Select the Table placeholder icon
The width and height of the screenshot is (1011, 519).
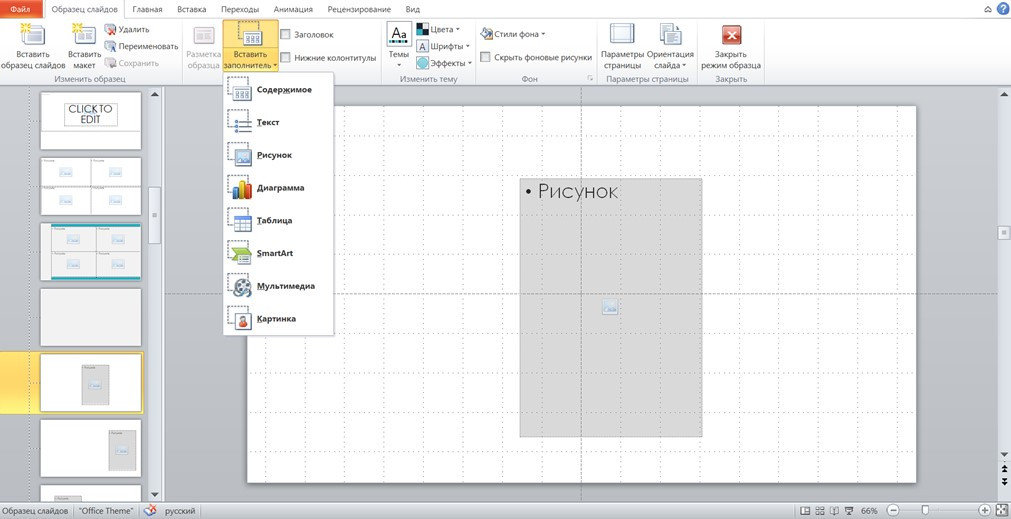[x=240, y=220]
